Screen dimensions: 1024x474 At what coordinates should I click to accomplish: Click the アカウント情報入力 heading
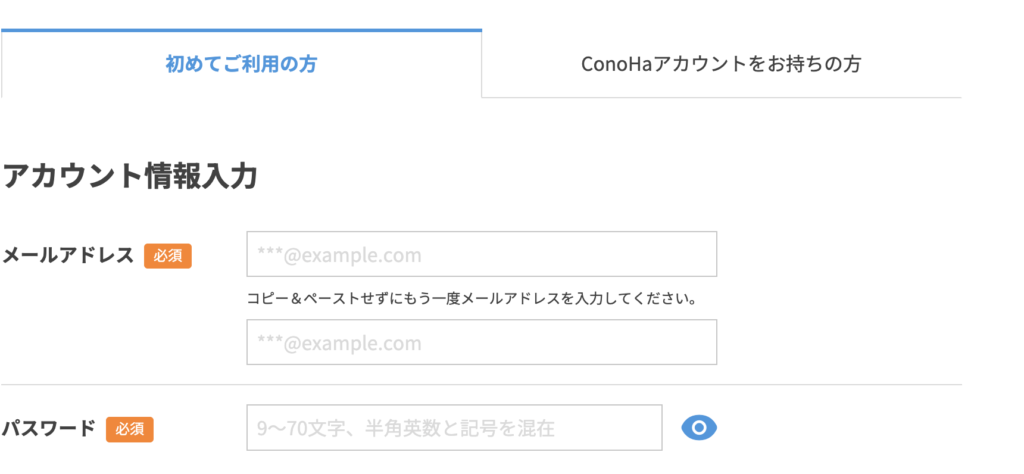(x=130, y=176)
